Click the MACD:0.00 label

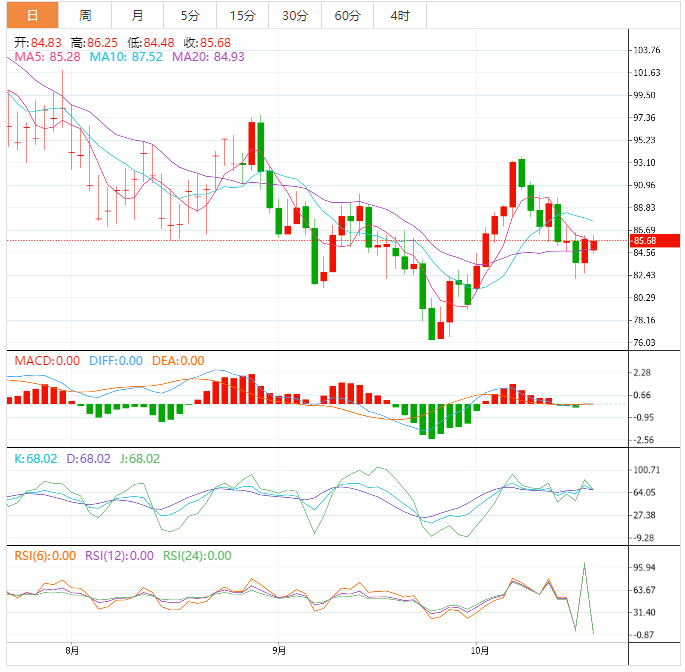[47, 361]
